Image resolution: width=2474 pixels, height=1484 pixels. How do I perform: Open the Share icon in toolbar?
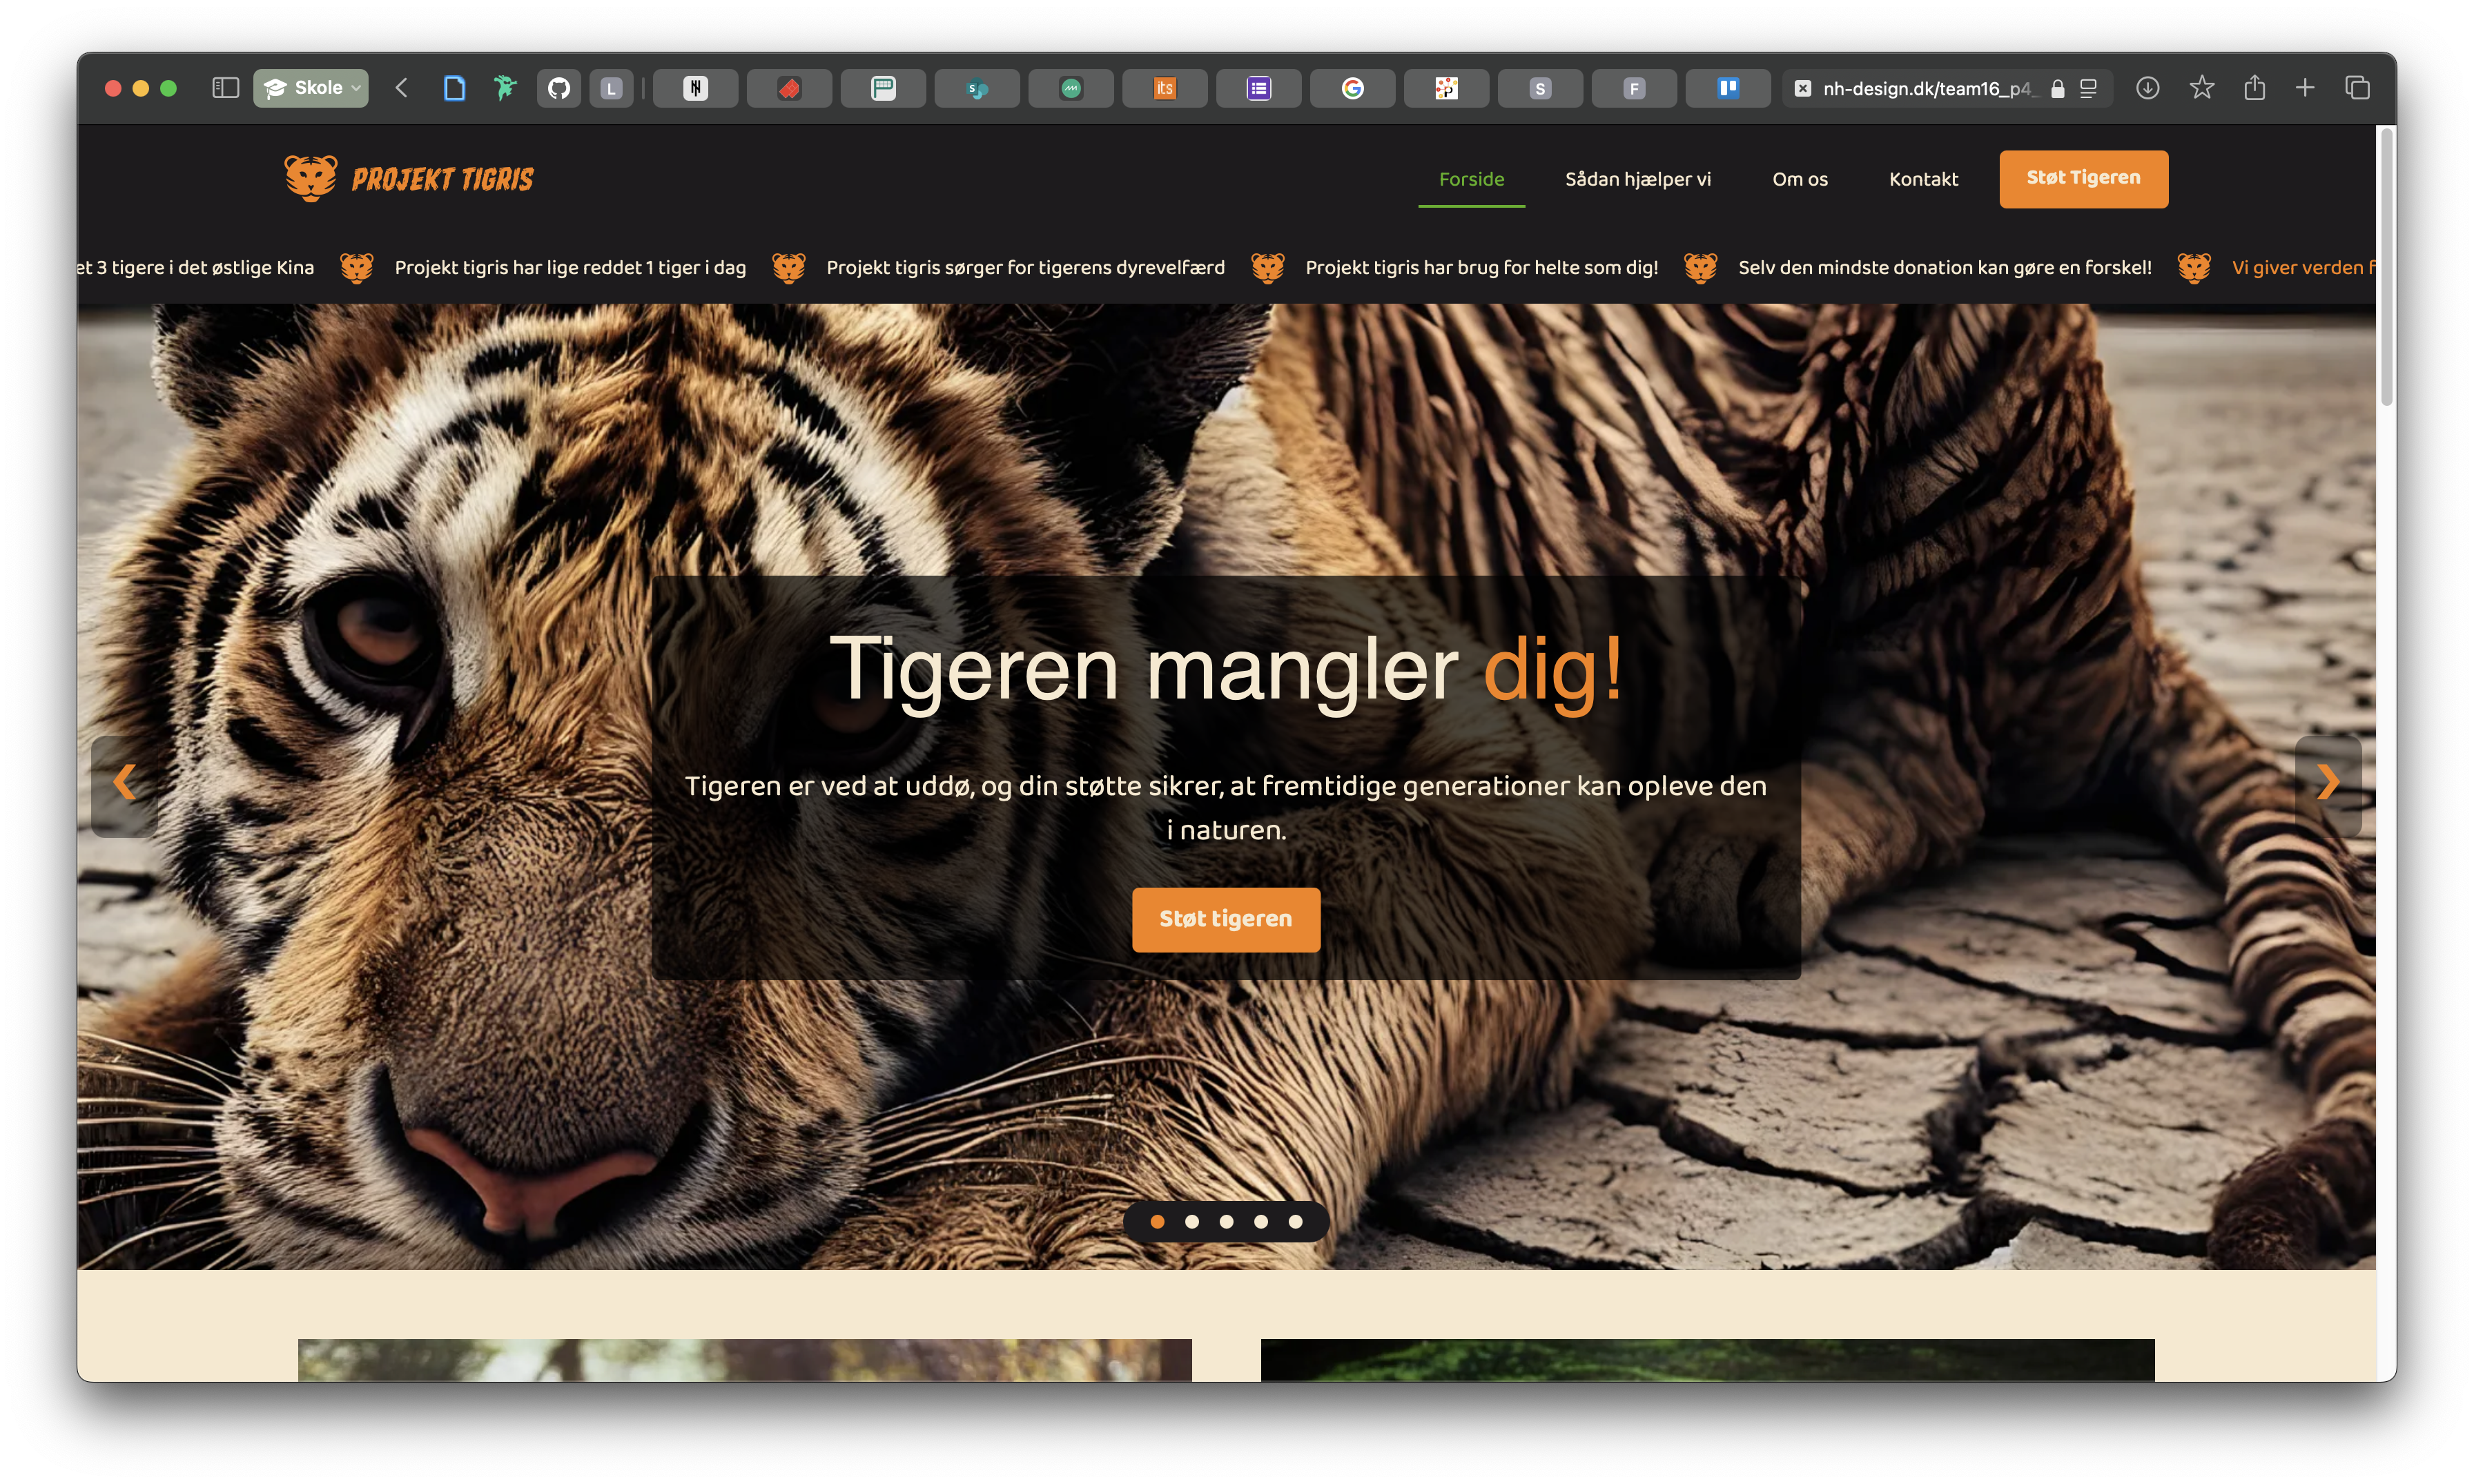2254,88
